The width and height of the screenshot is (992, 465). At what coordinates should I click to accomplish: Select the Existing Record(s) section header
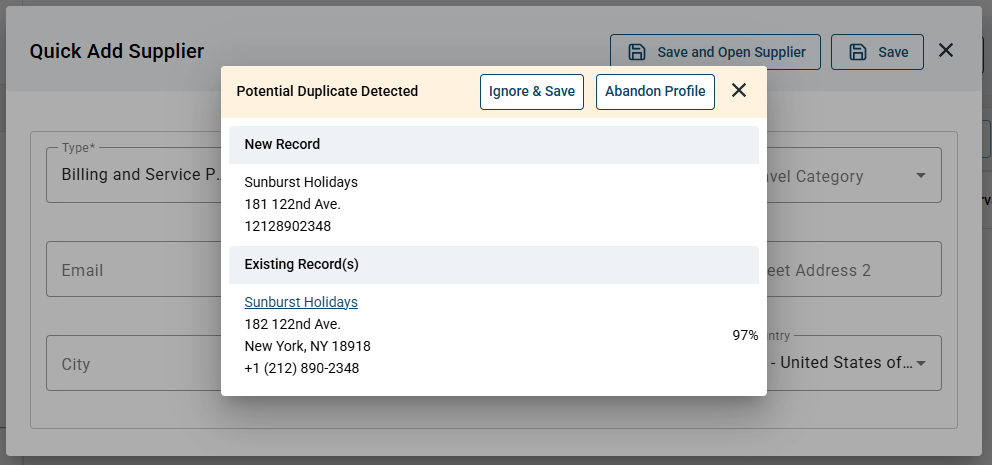pyautogui.click(x=493, y=265)
